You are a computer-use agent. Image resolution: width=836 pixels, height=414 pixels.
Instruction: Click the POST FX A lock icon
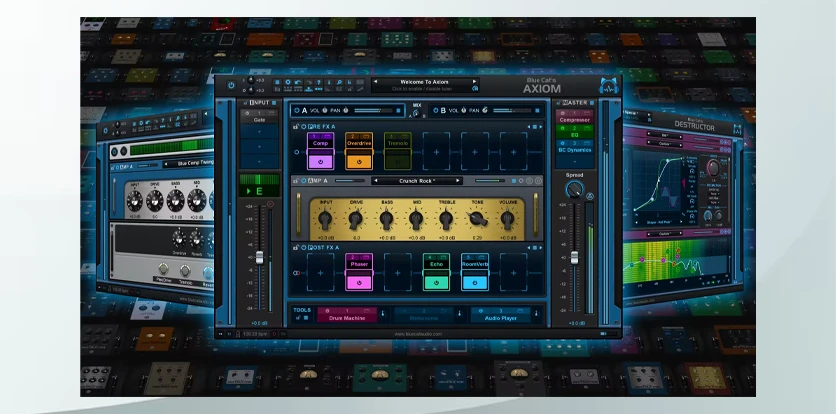click(296, 248)
